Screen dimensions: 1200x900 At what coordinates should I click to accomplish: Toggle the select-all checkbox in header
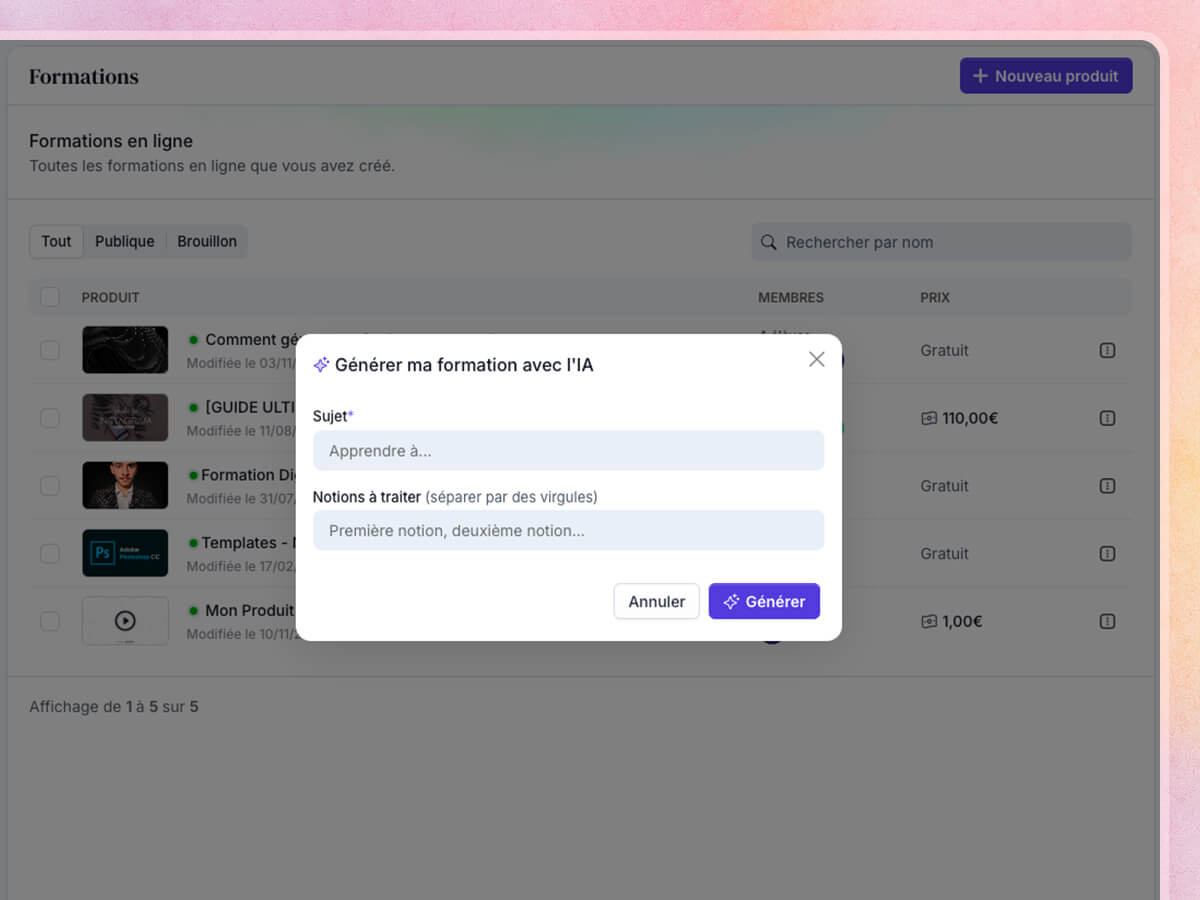pos(49,297)
